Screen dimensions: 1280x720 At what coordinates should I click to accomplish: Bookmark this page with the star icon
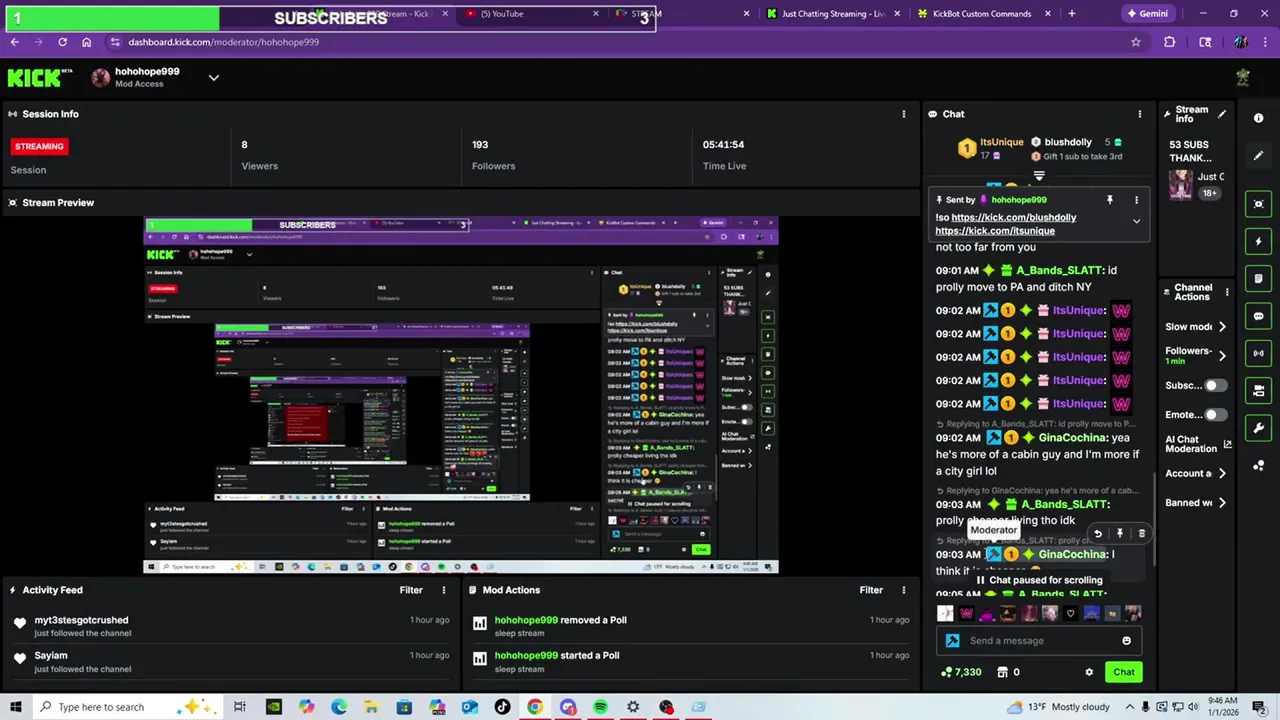pyautogui.click(x=1135, y=42)
